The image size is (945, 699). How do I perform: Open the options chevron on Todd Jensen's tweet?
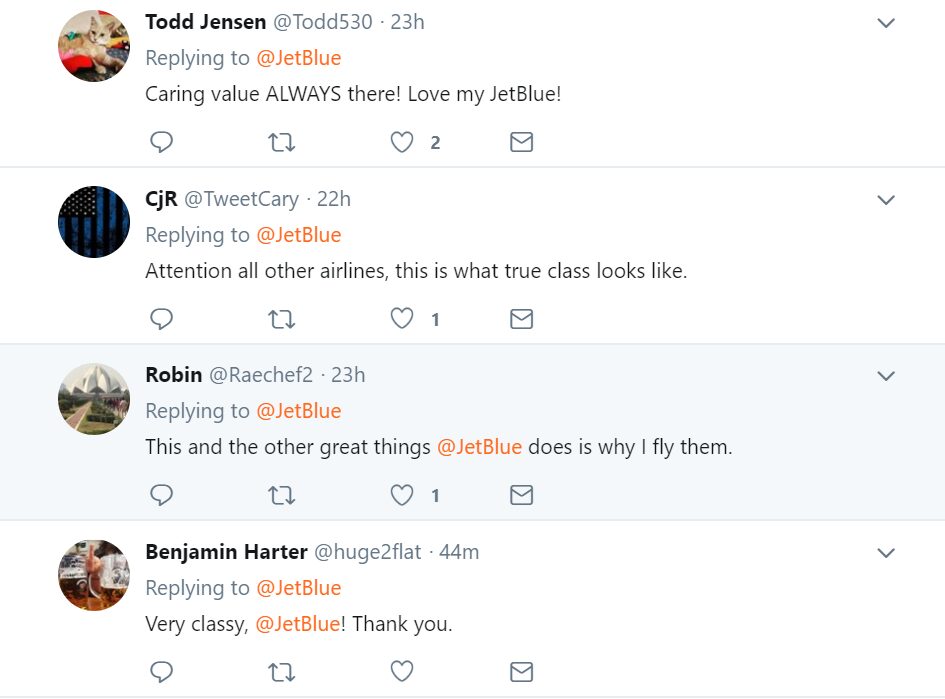[x=886, y=22]
